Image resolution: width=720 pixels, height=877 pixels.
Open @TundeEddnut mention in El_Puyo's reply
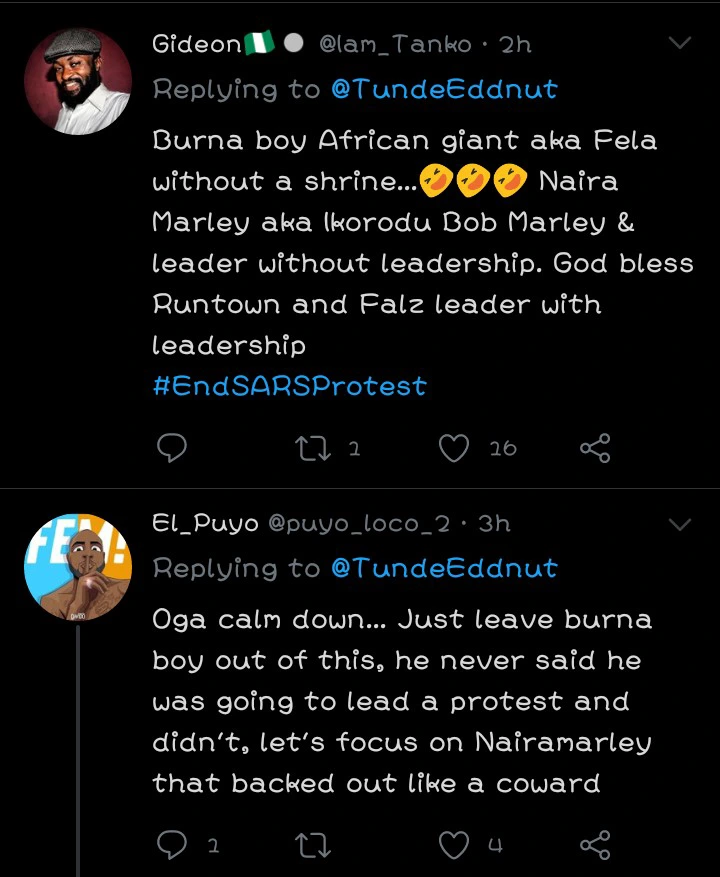pyautogui.click(x=444, y=568)
